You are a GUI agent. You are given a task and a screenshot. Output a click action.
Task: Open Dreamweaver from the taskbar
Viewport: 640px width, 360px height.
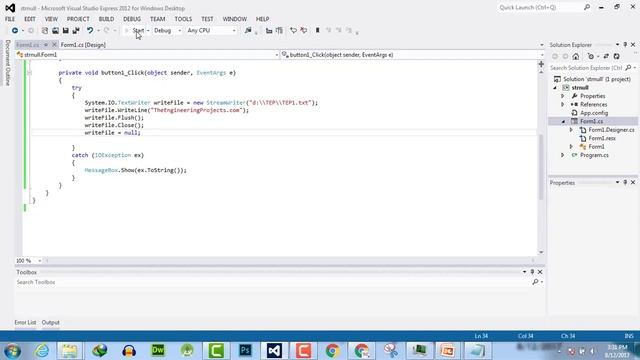point(158,351)
